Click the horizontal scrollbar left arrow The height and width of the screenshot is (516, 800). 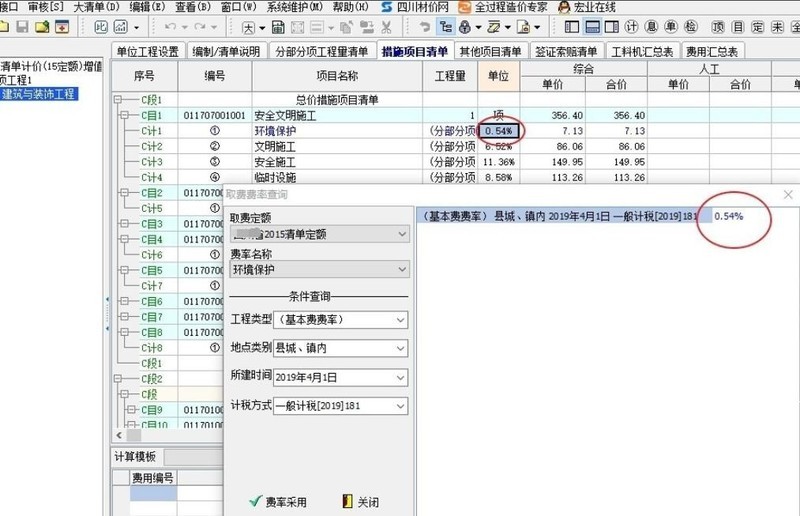tap(119, 435)
